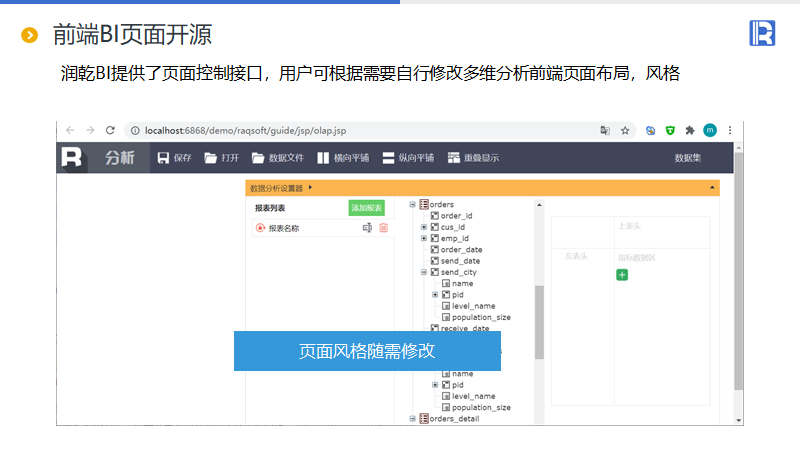Select the 报表名称 report entry
Screen dimensions: 800x450
284,228
